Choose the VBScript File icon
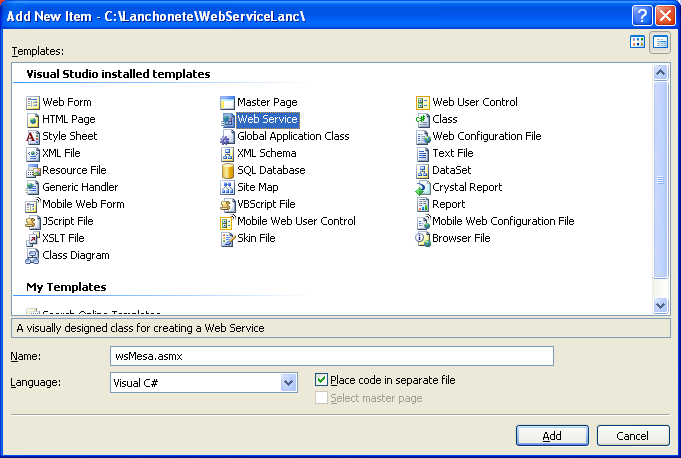681x458 pixels. [227, 204]
